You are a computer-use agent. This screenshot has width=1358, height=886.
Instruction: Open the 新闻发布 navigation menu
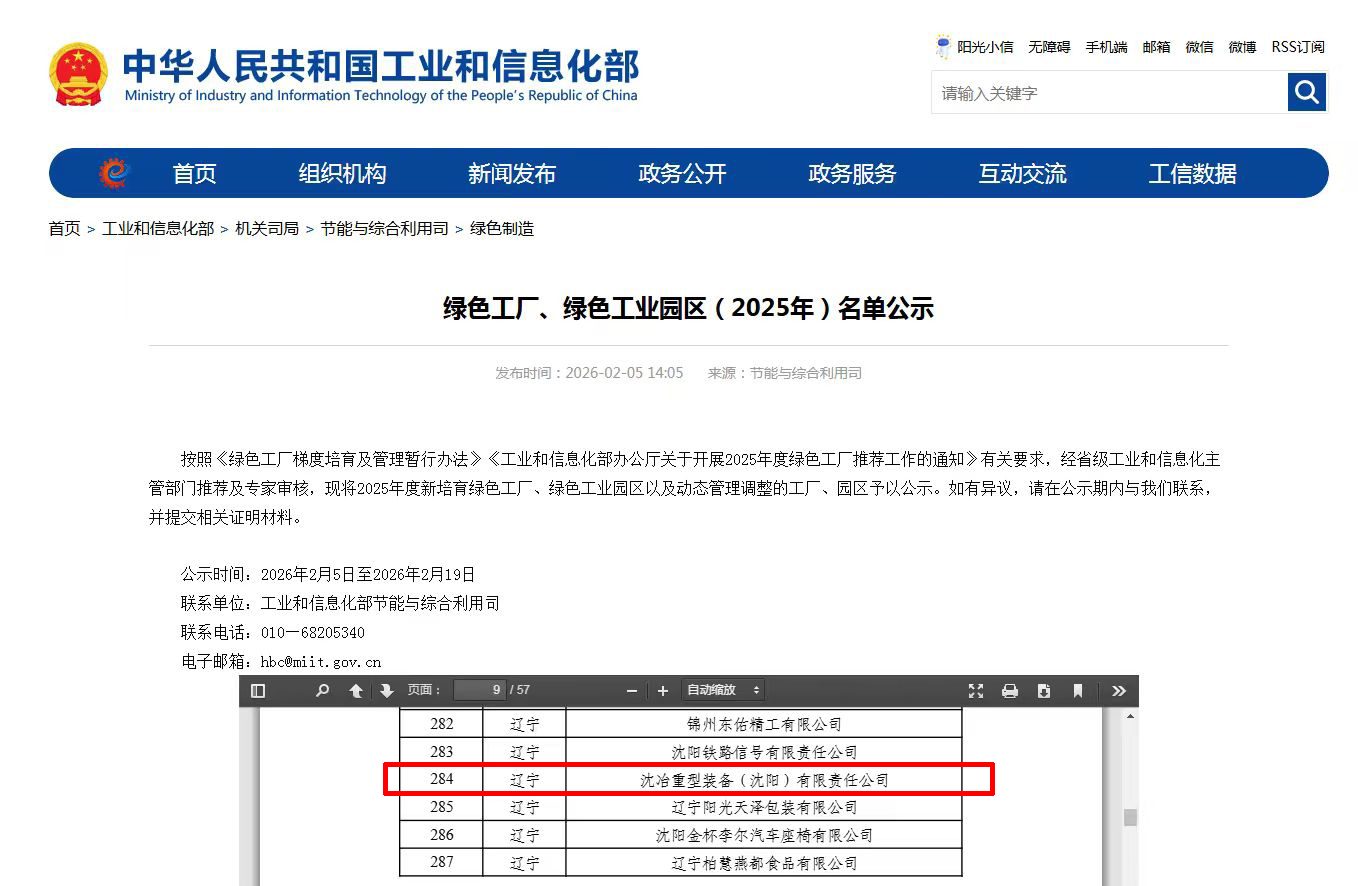[x=512, y=174]
